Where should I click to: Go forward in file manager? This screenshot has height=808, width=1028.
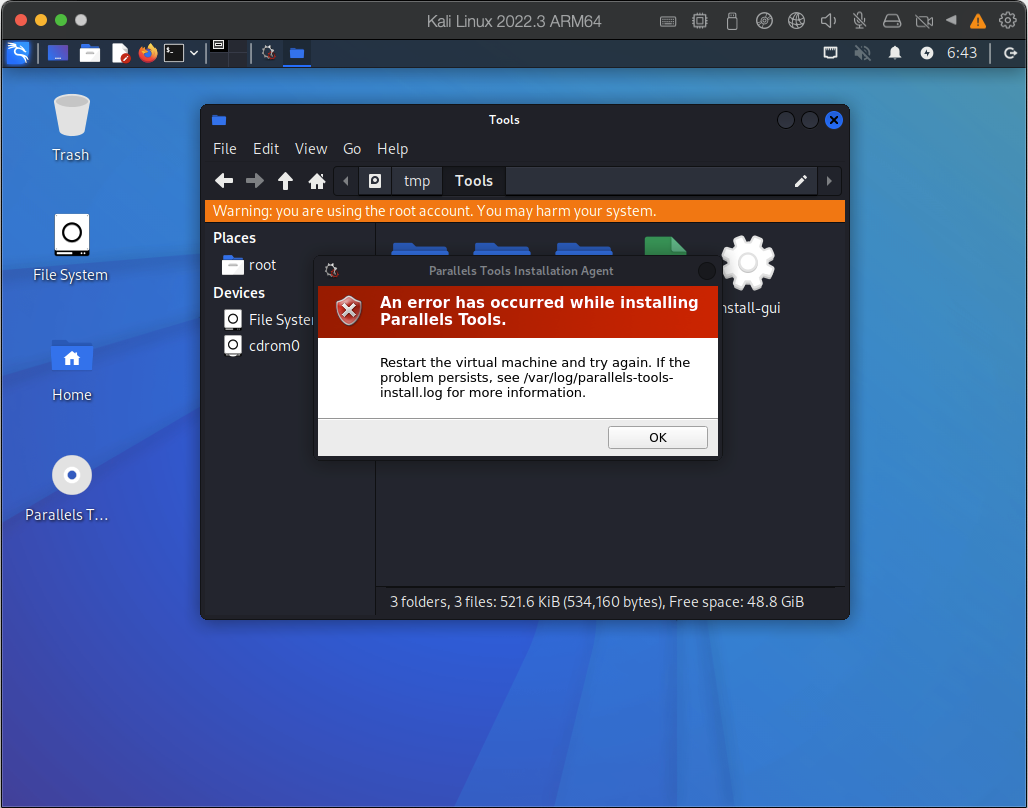254,181
